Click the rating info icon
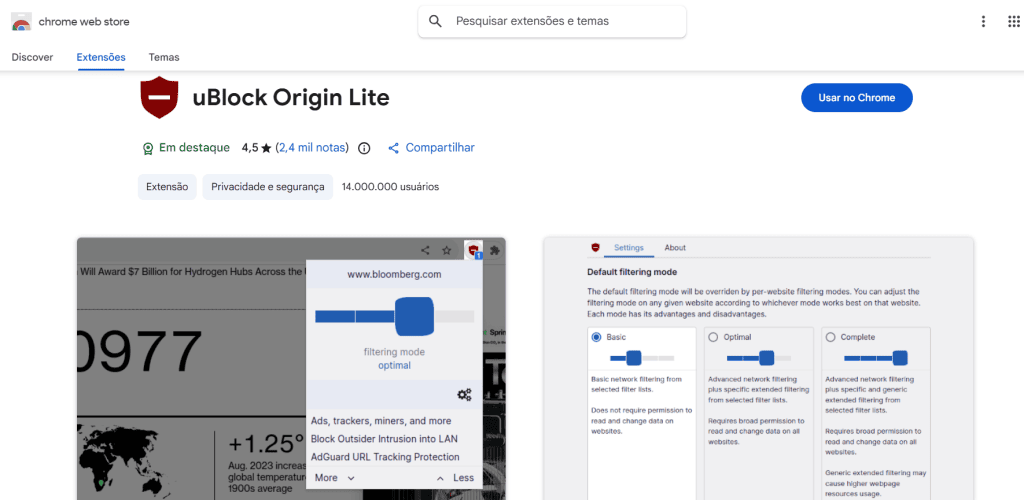The image size is (1024, 500). coord(364,148)
